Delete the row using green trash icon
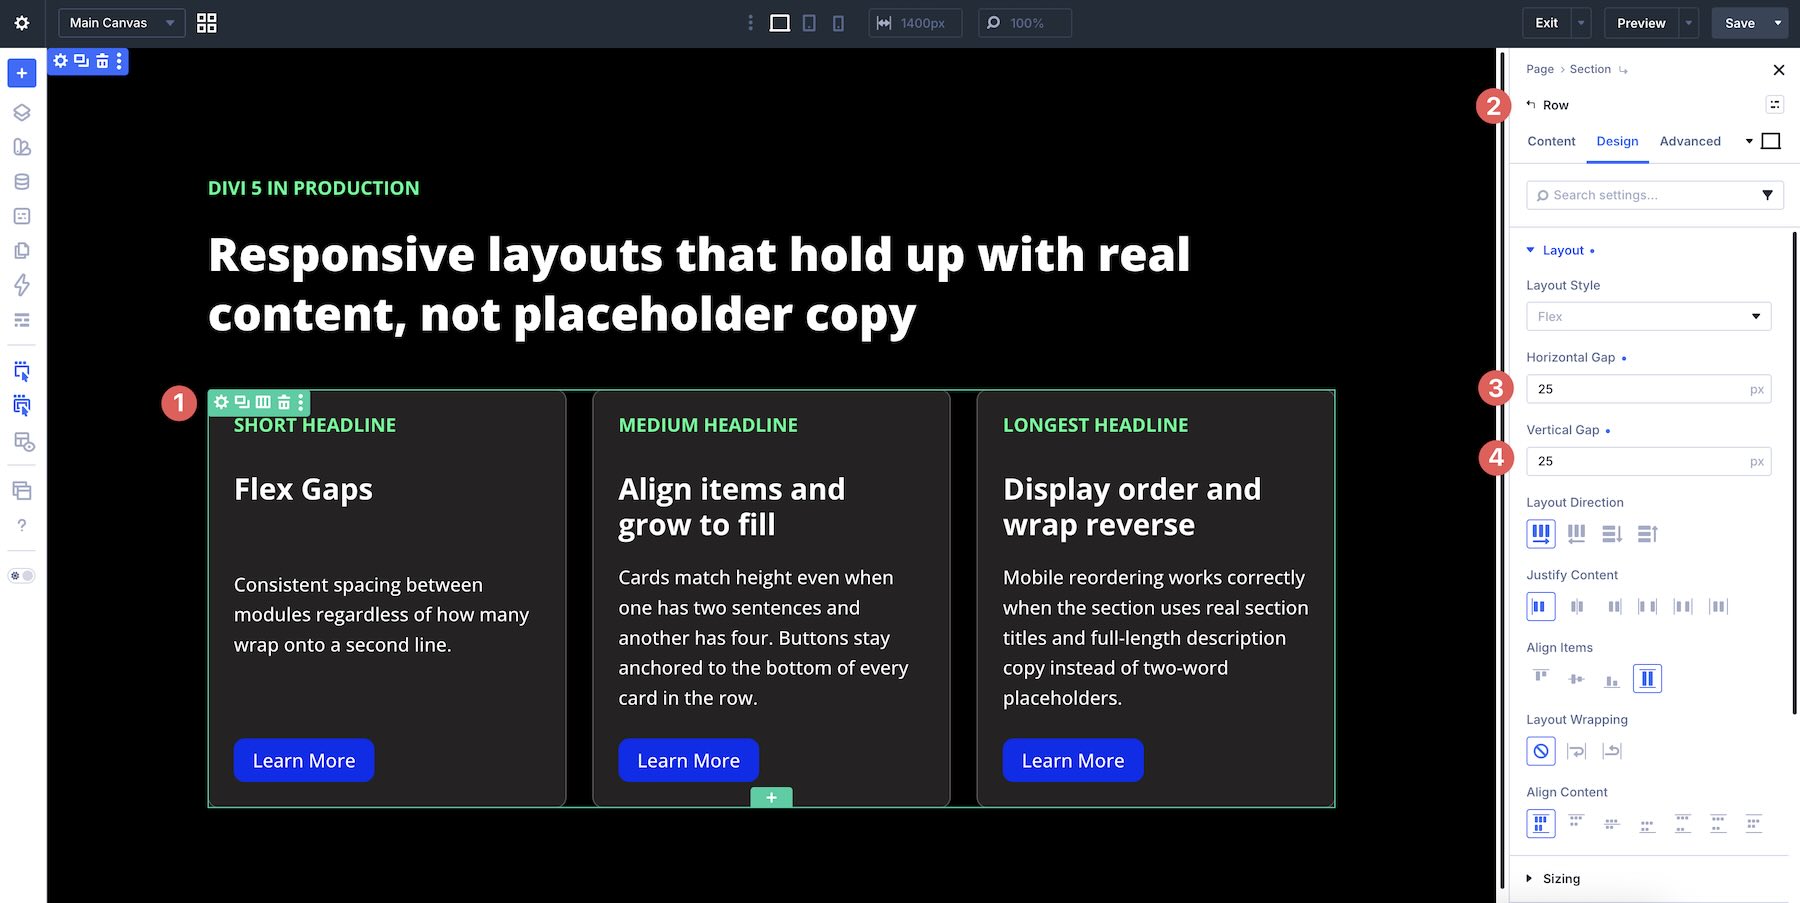 point(284,402)
